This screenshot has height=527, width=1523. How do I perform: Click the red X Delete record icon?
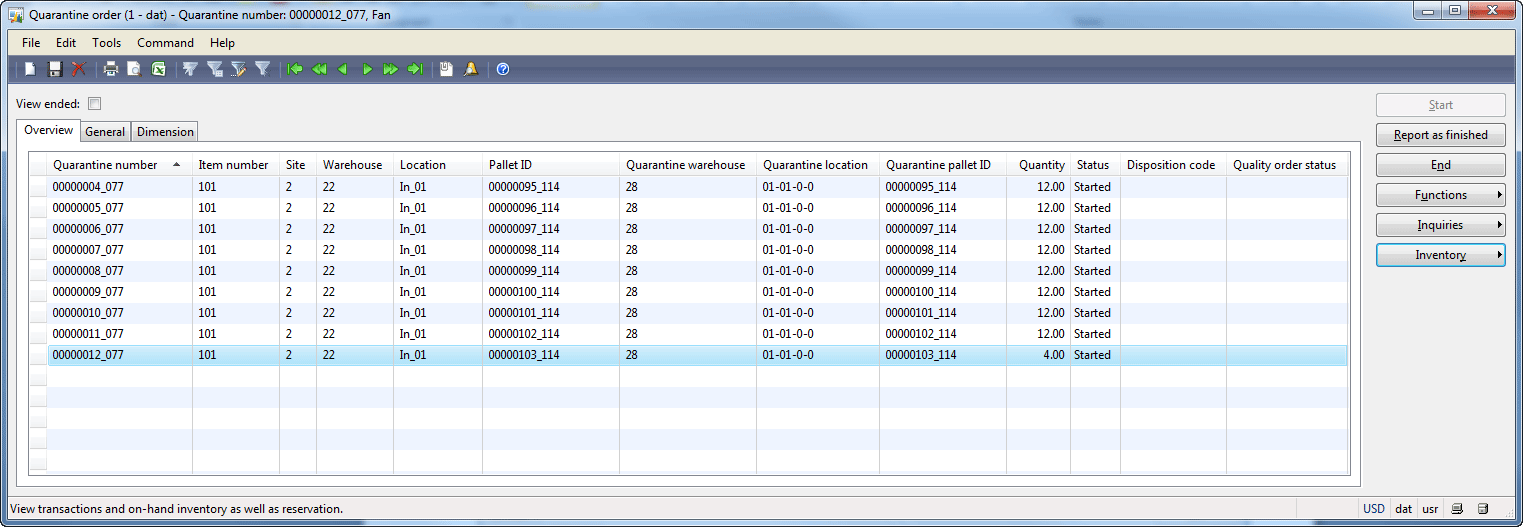[79, 69]
